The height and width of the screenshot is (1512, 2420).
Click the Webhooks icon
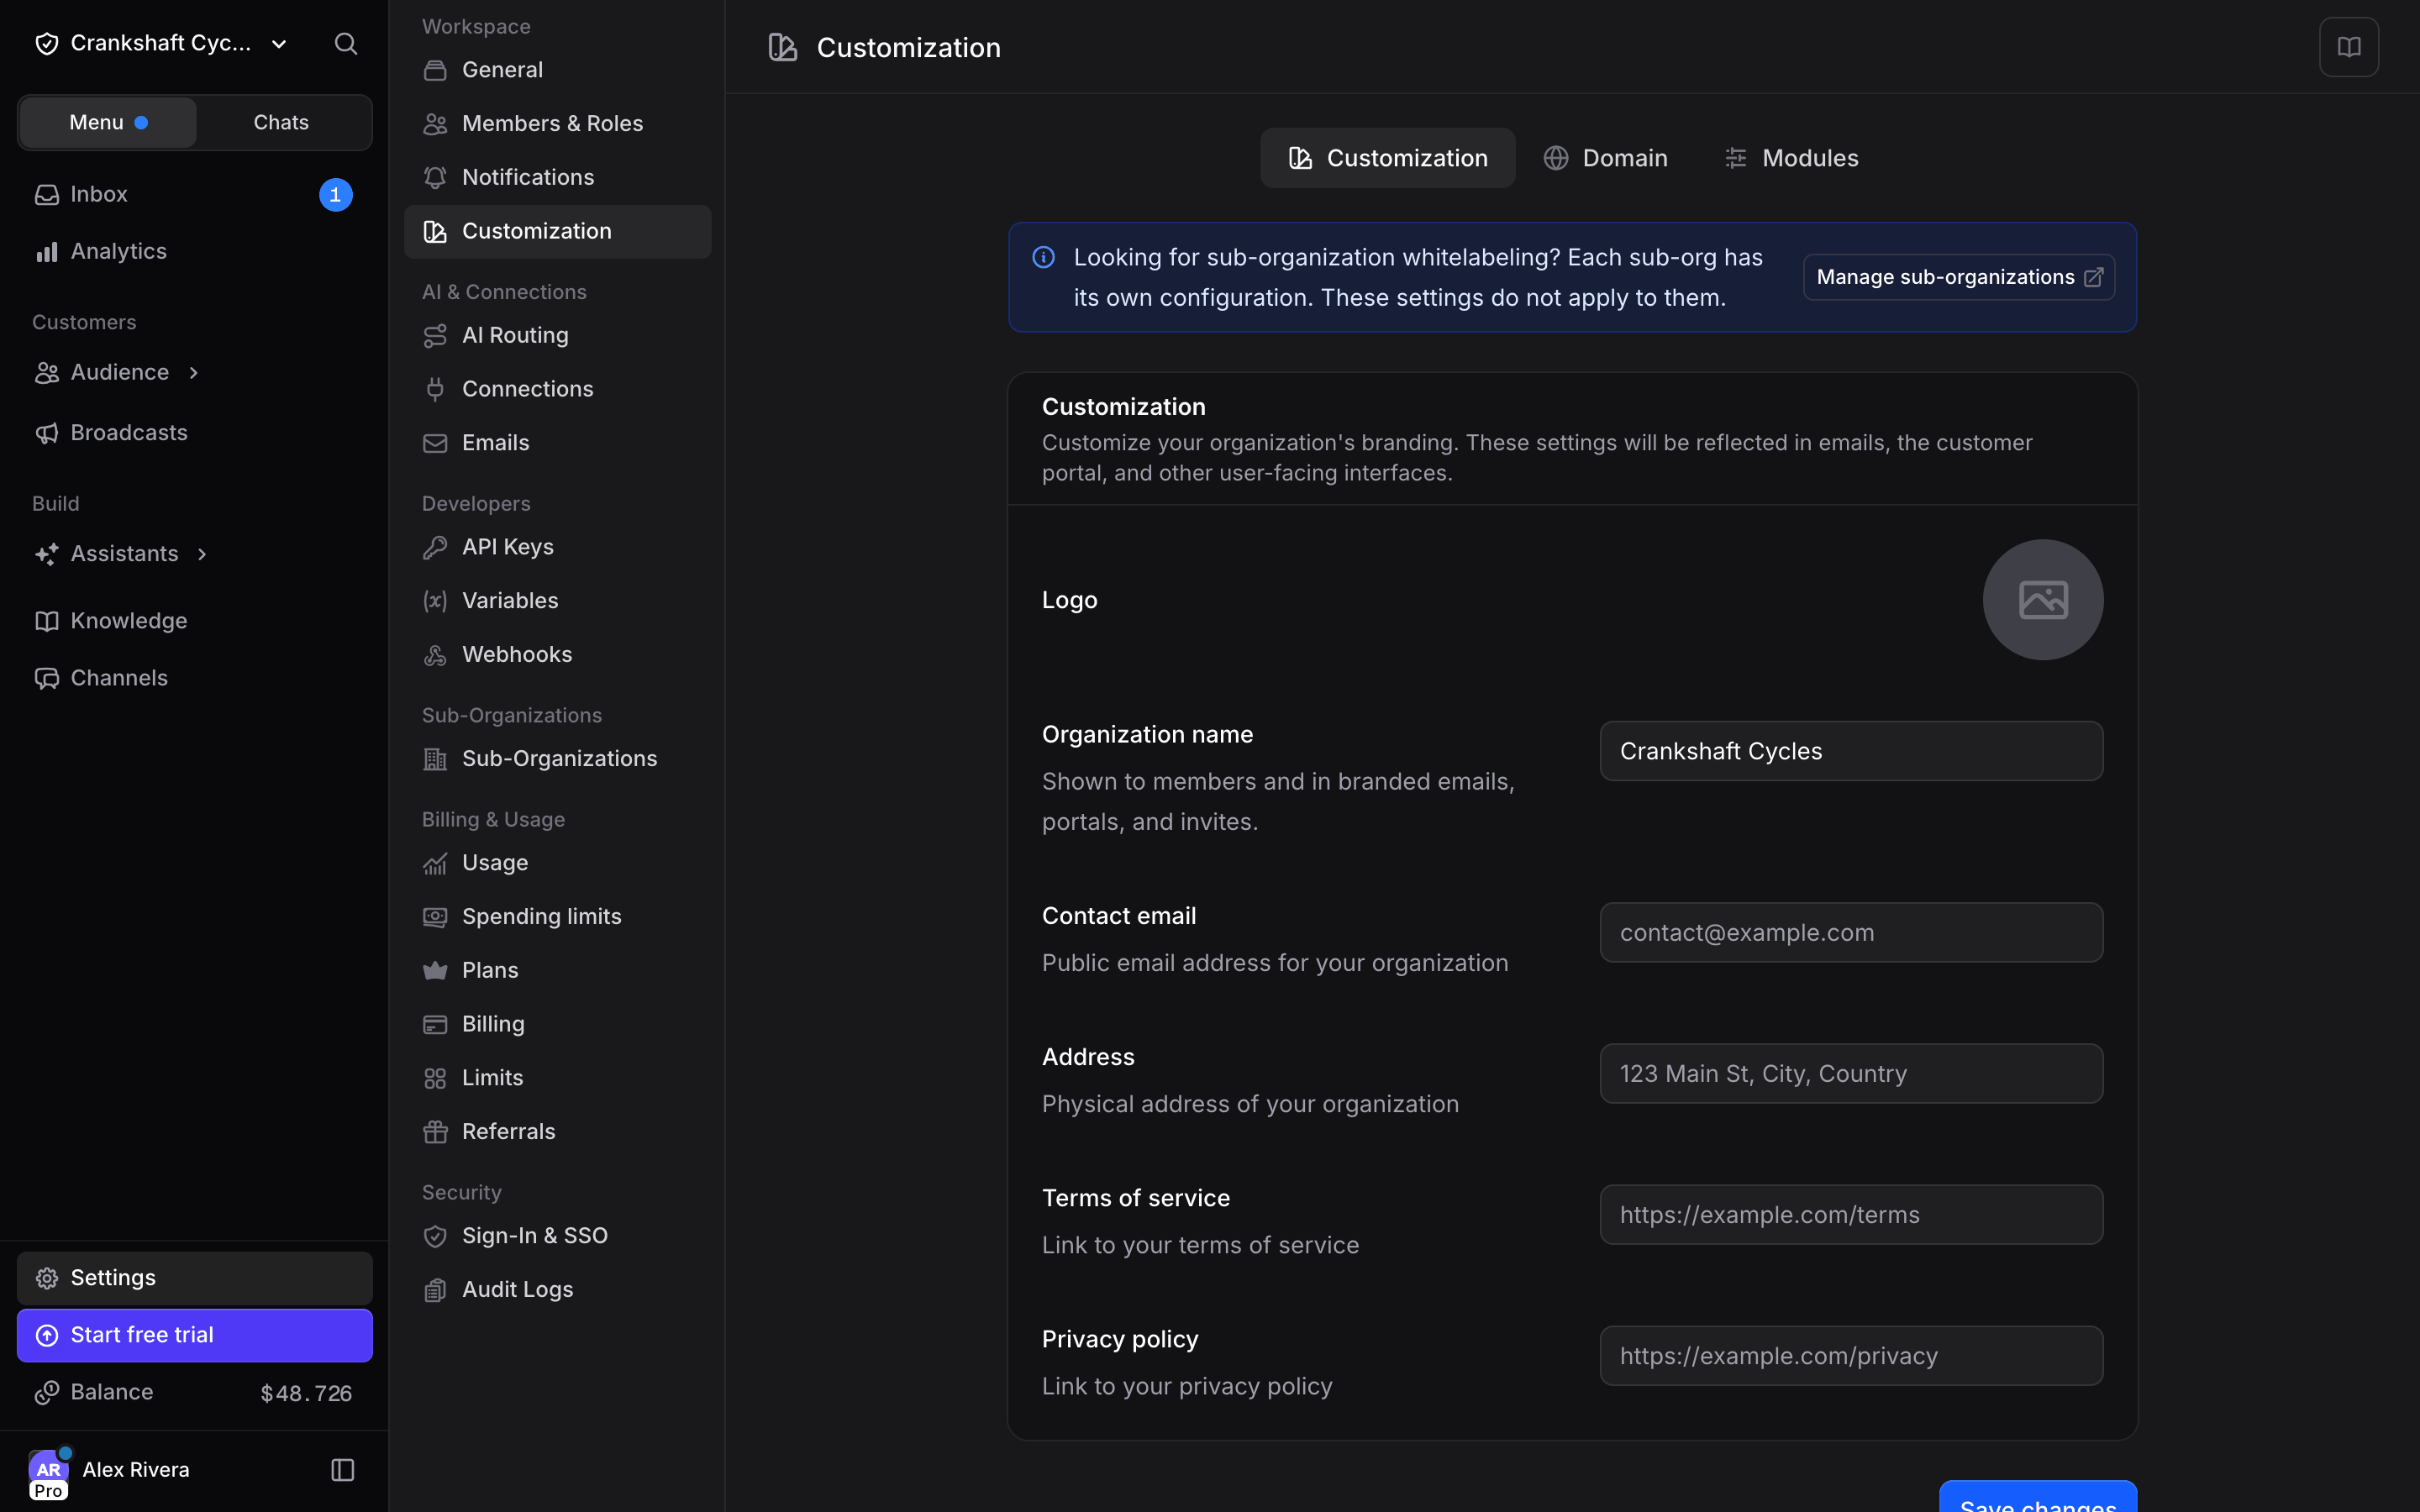tap(435, 655)
